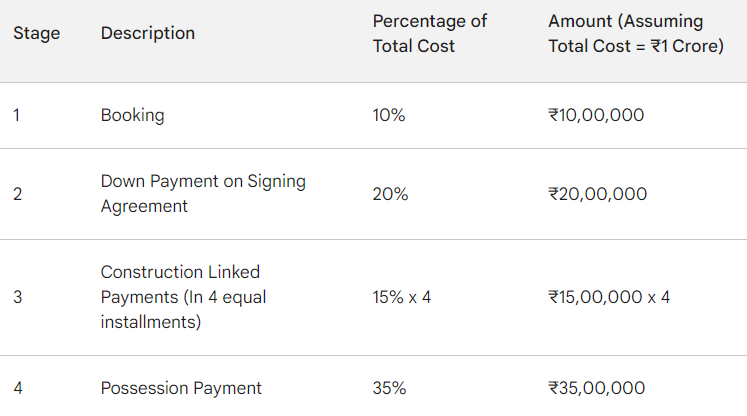
Task: Select the Booking description cell
Action: 132,115
